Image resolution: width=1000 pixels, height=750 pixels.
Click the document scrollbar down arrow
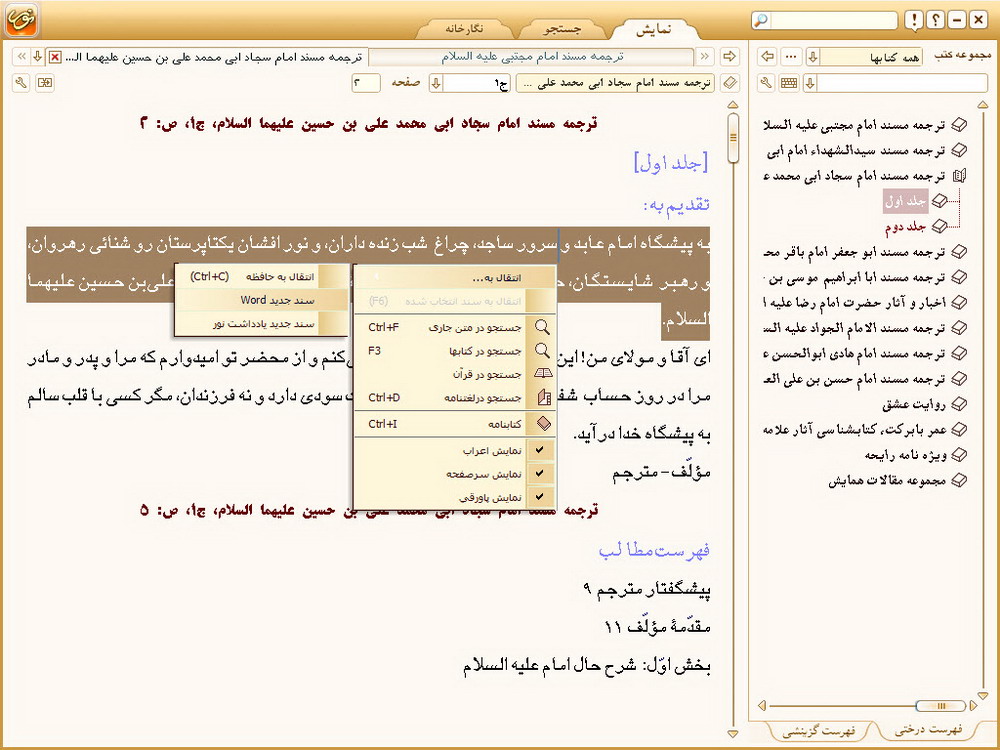point(733,733)
